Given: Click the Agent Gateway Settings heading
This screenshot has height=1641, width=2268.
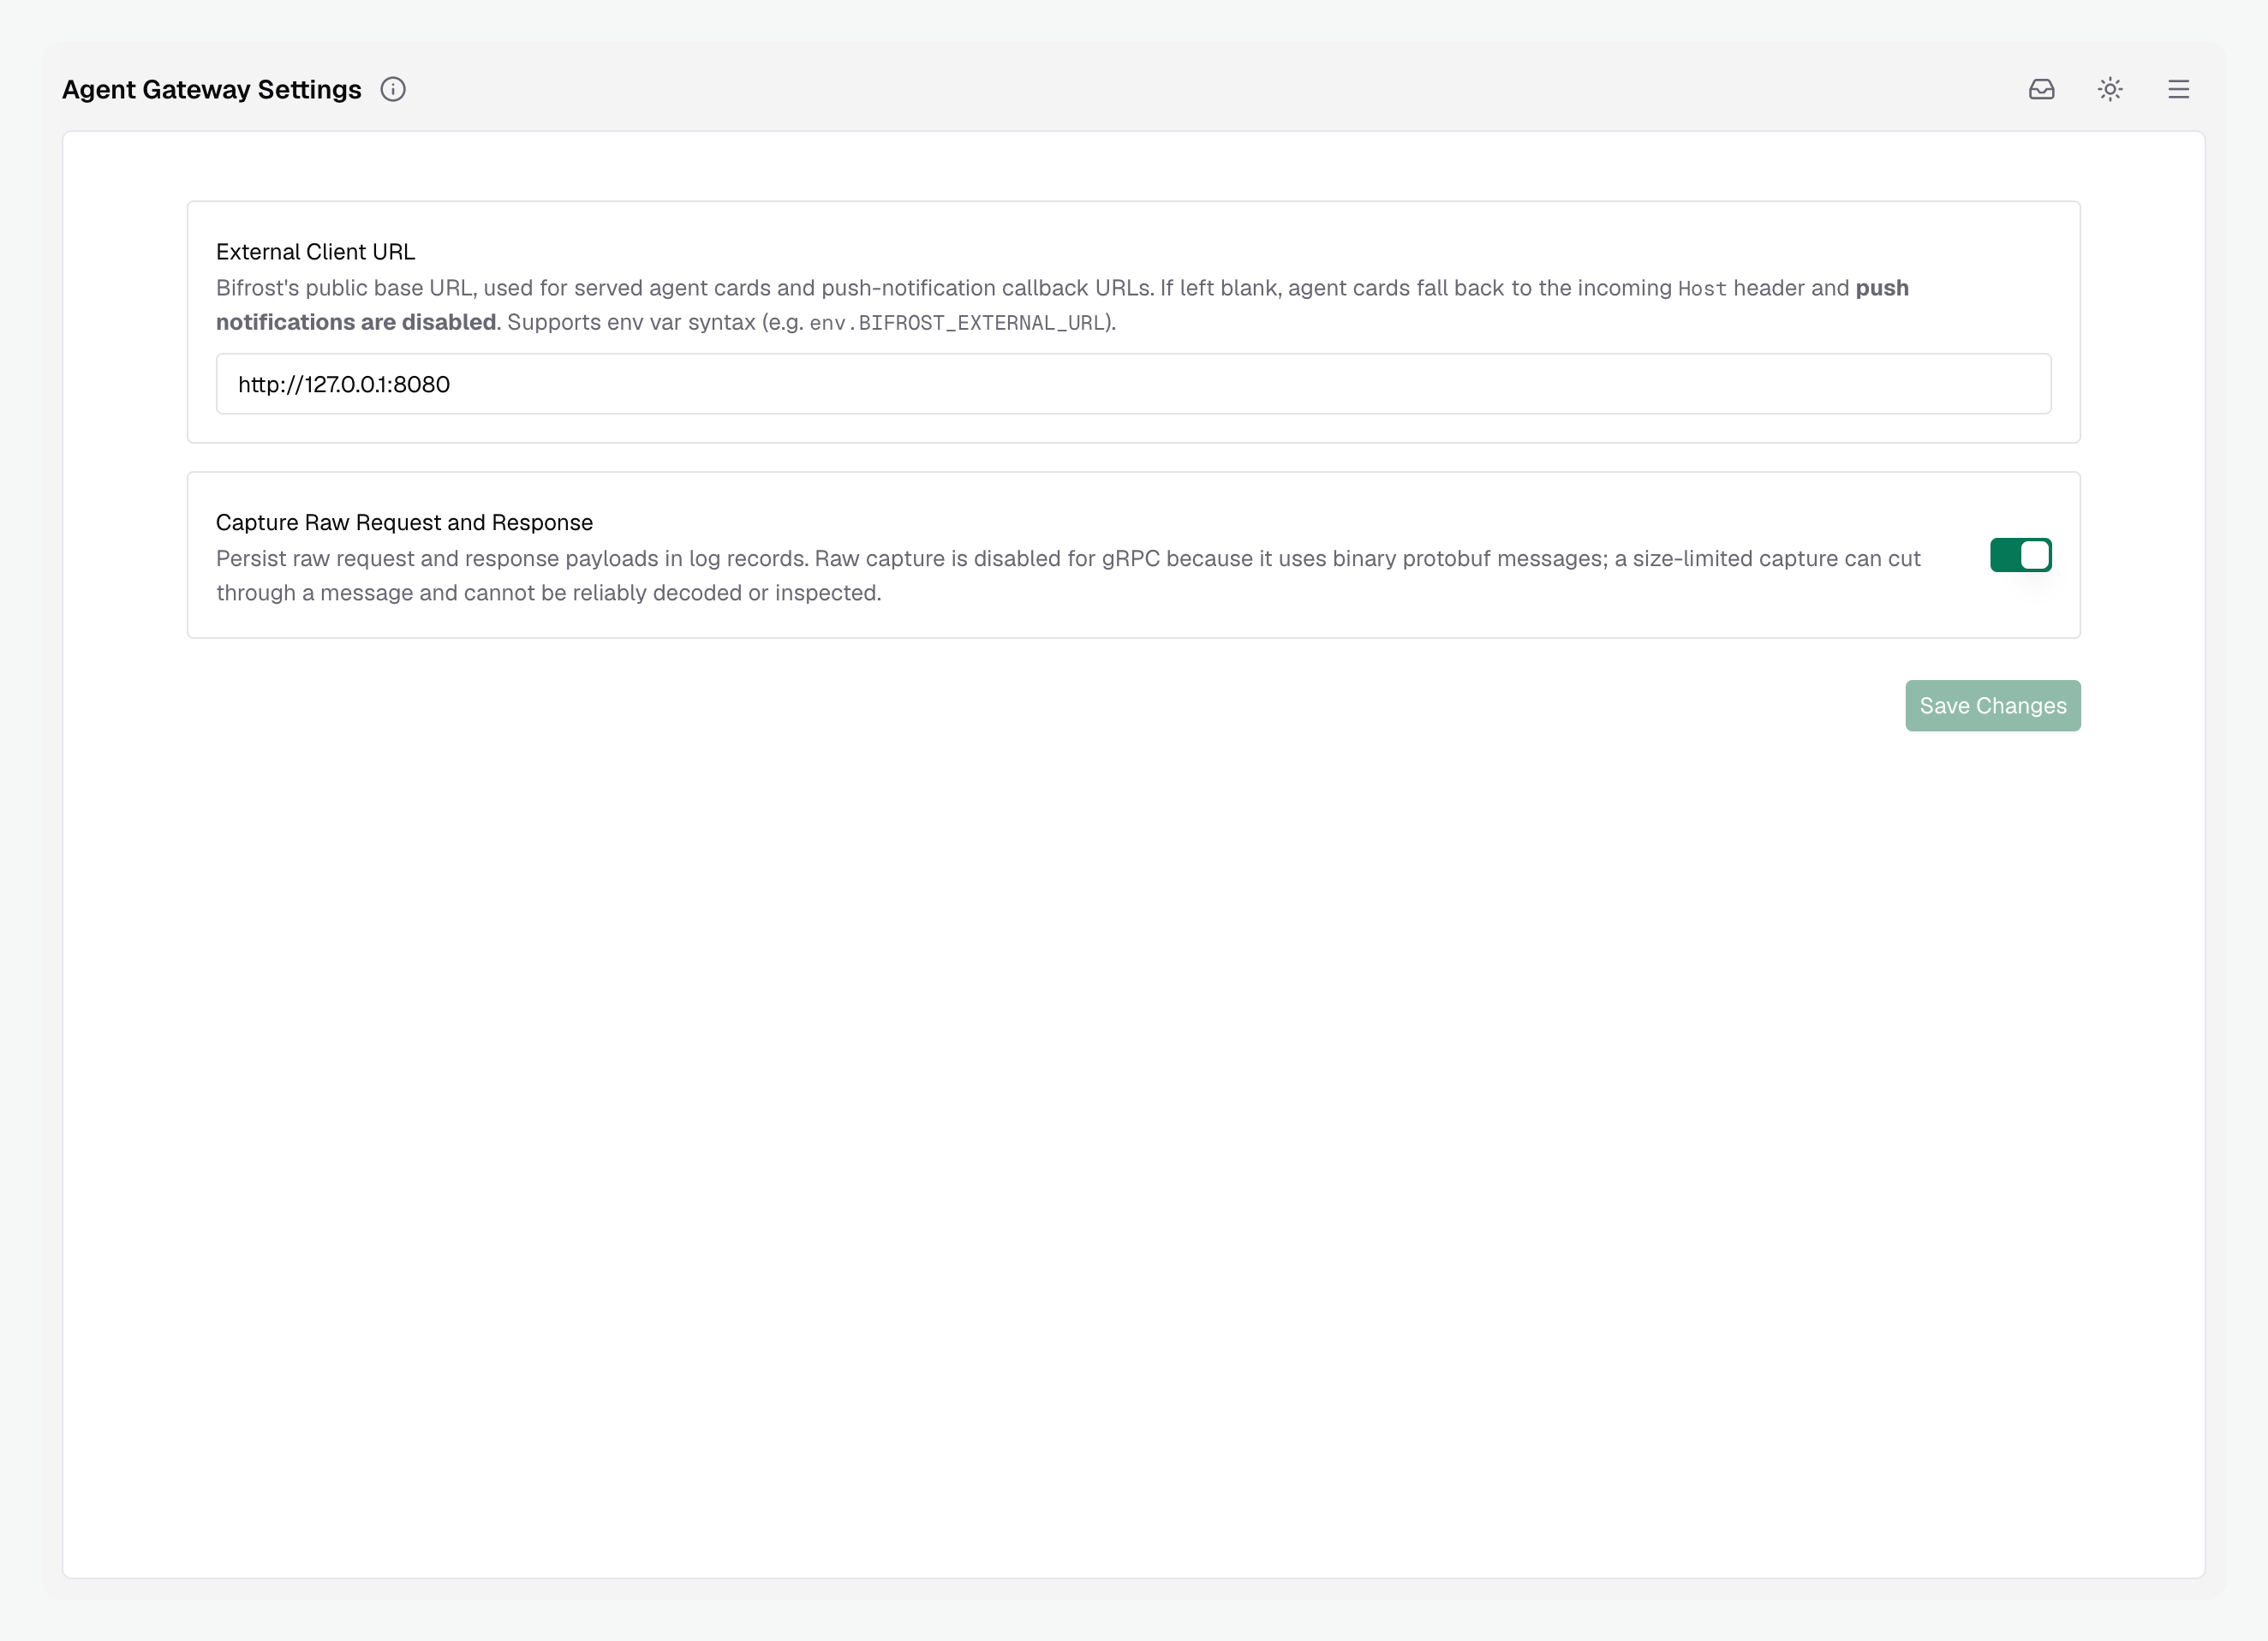Looking at the screenshot, I should (x=212, y=89).
